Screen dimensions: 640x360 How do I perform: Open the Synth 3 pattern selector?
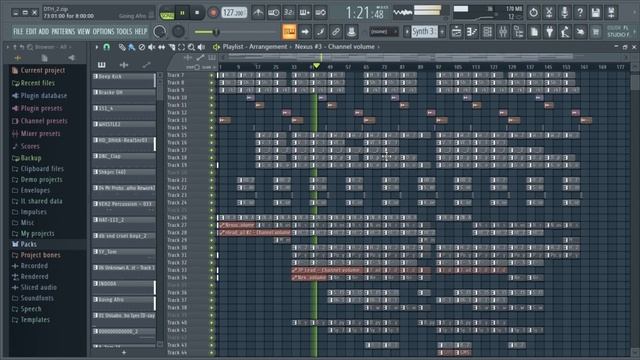click(x=424, y=31)
